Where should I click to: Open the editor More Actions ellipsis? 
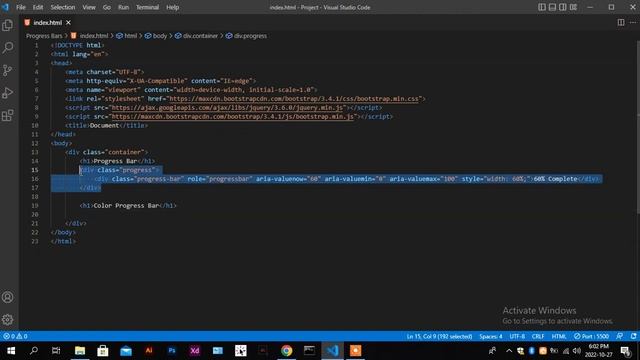point(633,22)
